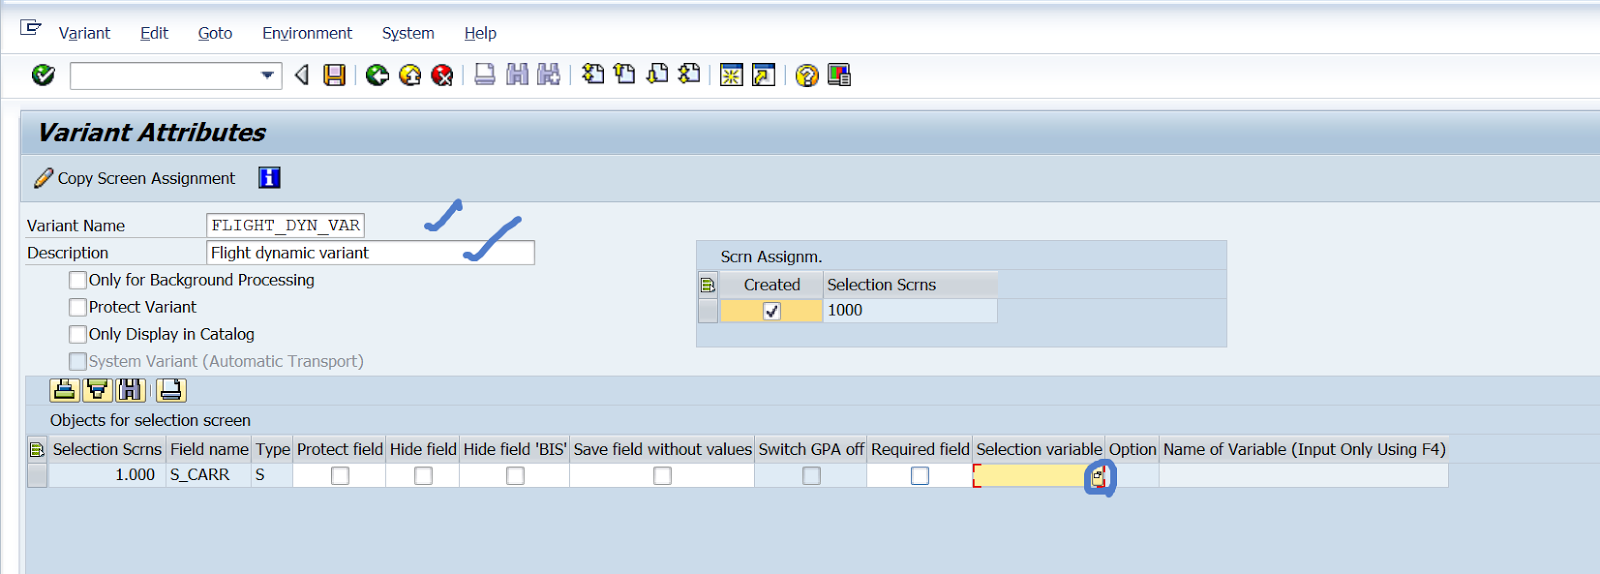Go to last page icon
This screenshot has width=1600, height=574.
[x=689, y=75]
